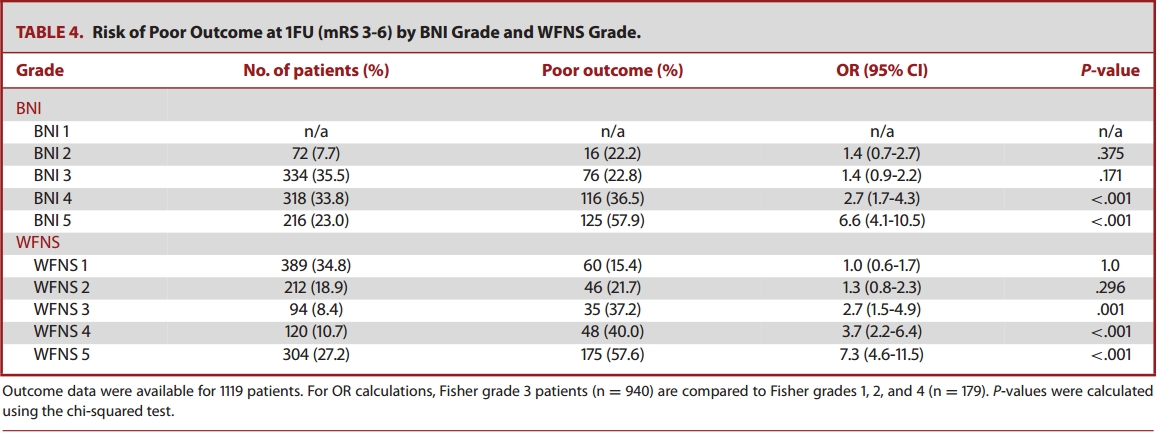The image size is (1157, 433).
Task: Click the BNI 5 row label
Action: tap(51, 220)
